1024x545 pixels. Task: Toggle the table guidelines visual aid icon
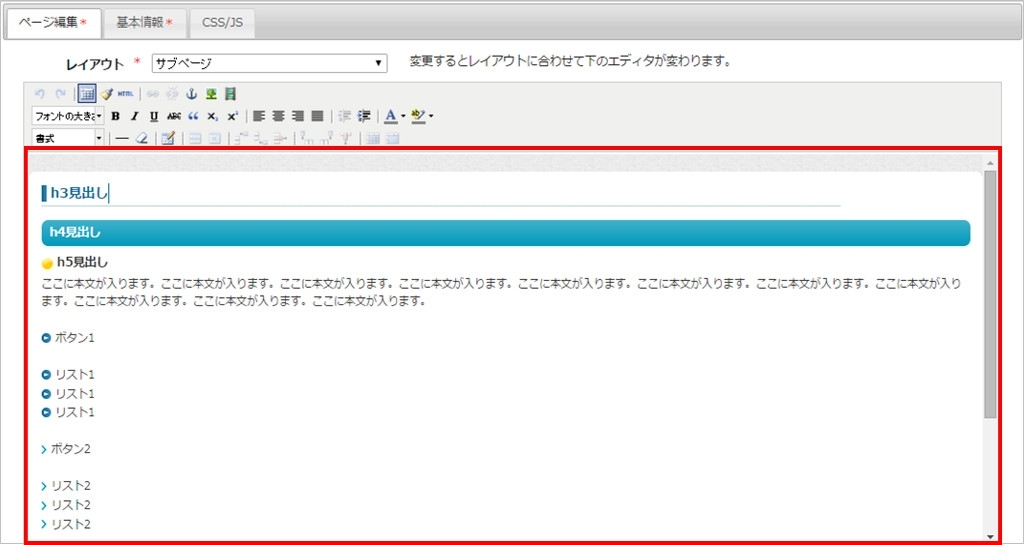[x=88, y=94]
